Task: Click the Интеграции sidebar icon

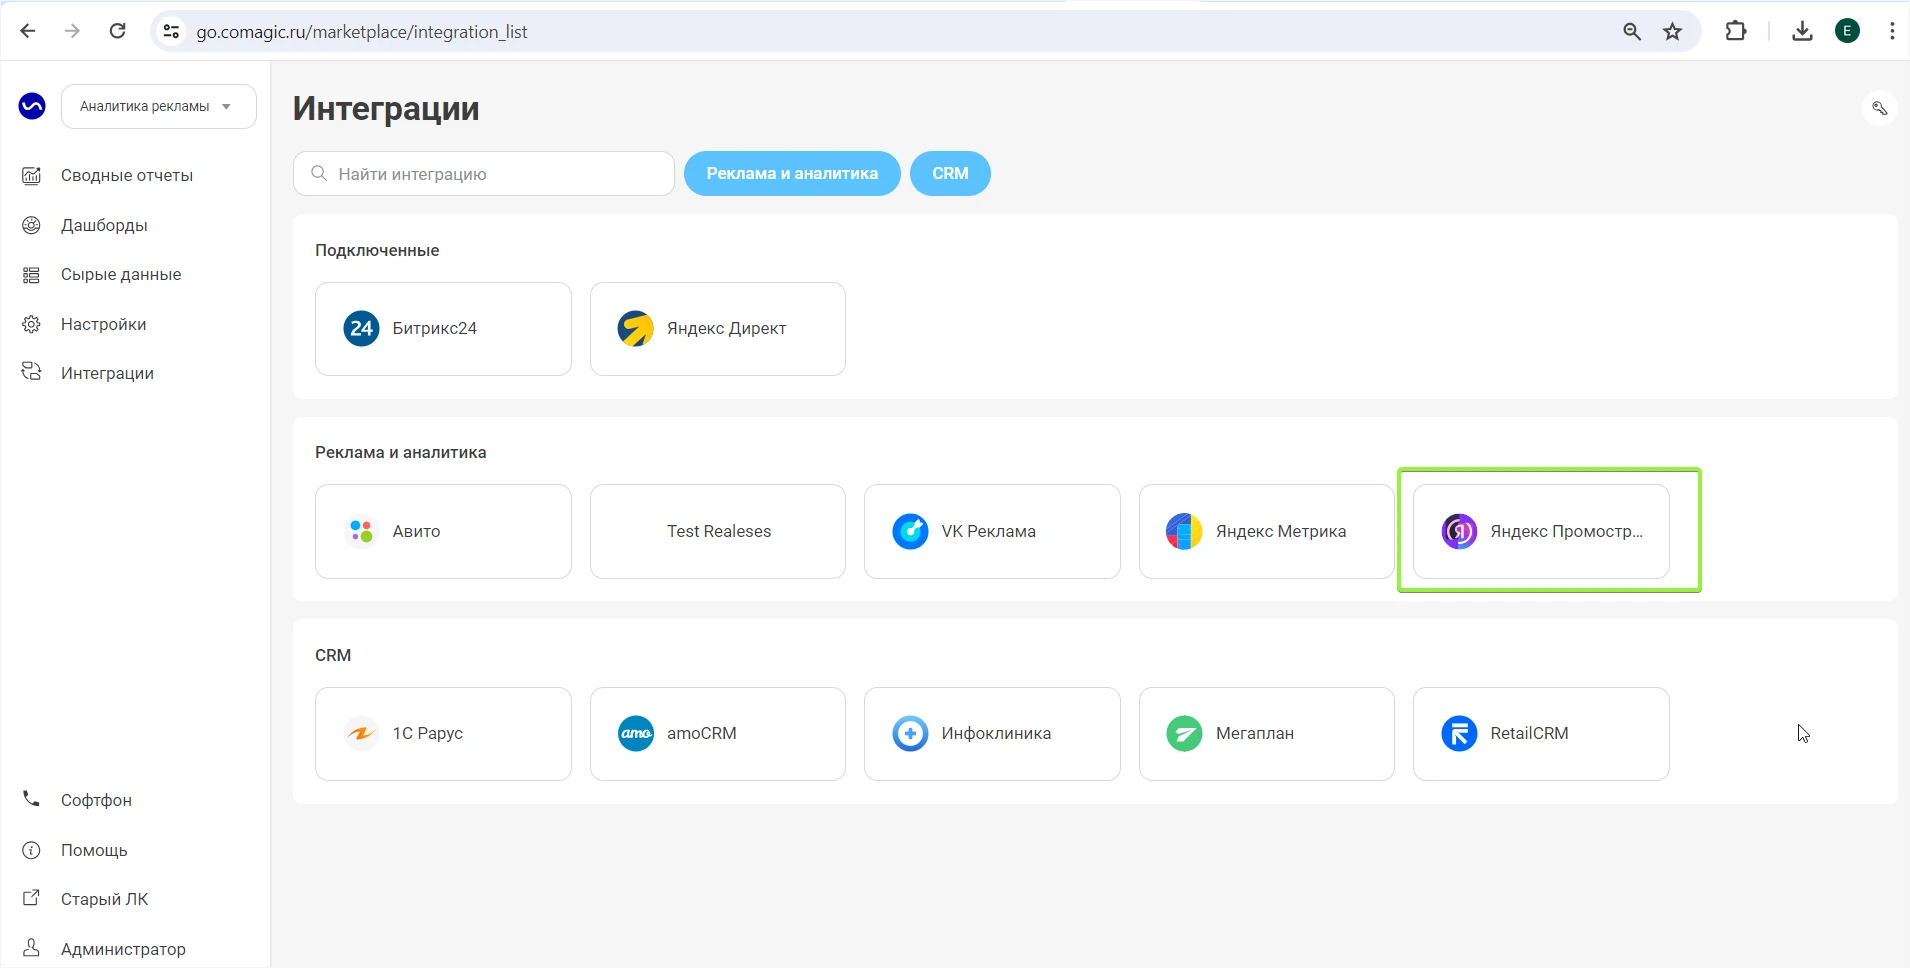Action: (32, 372)
